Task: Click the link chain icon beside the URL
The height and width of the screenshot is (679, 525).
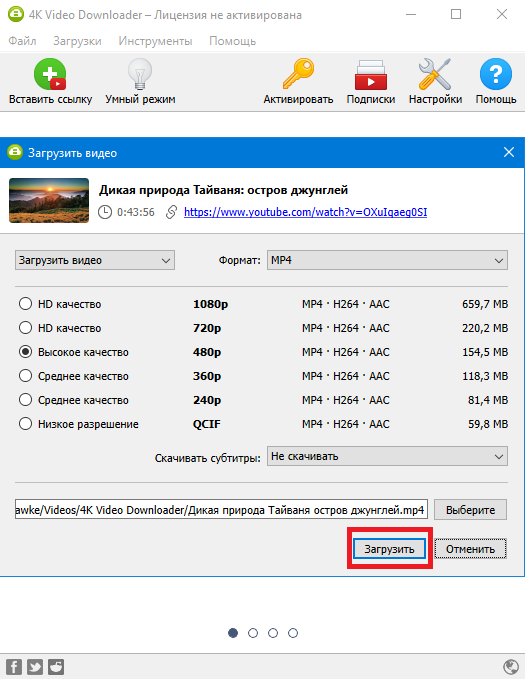Action: 171,212
